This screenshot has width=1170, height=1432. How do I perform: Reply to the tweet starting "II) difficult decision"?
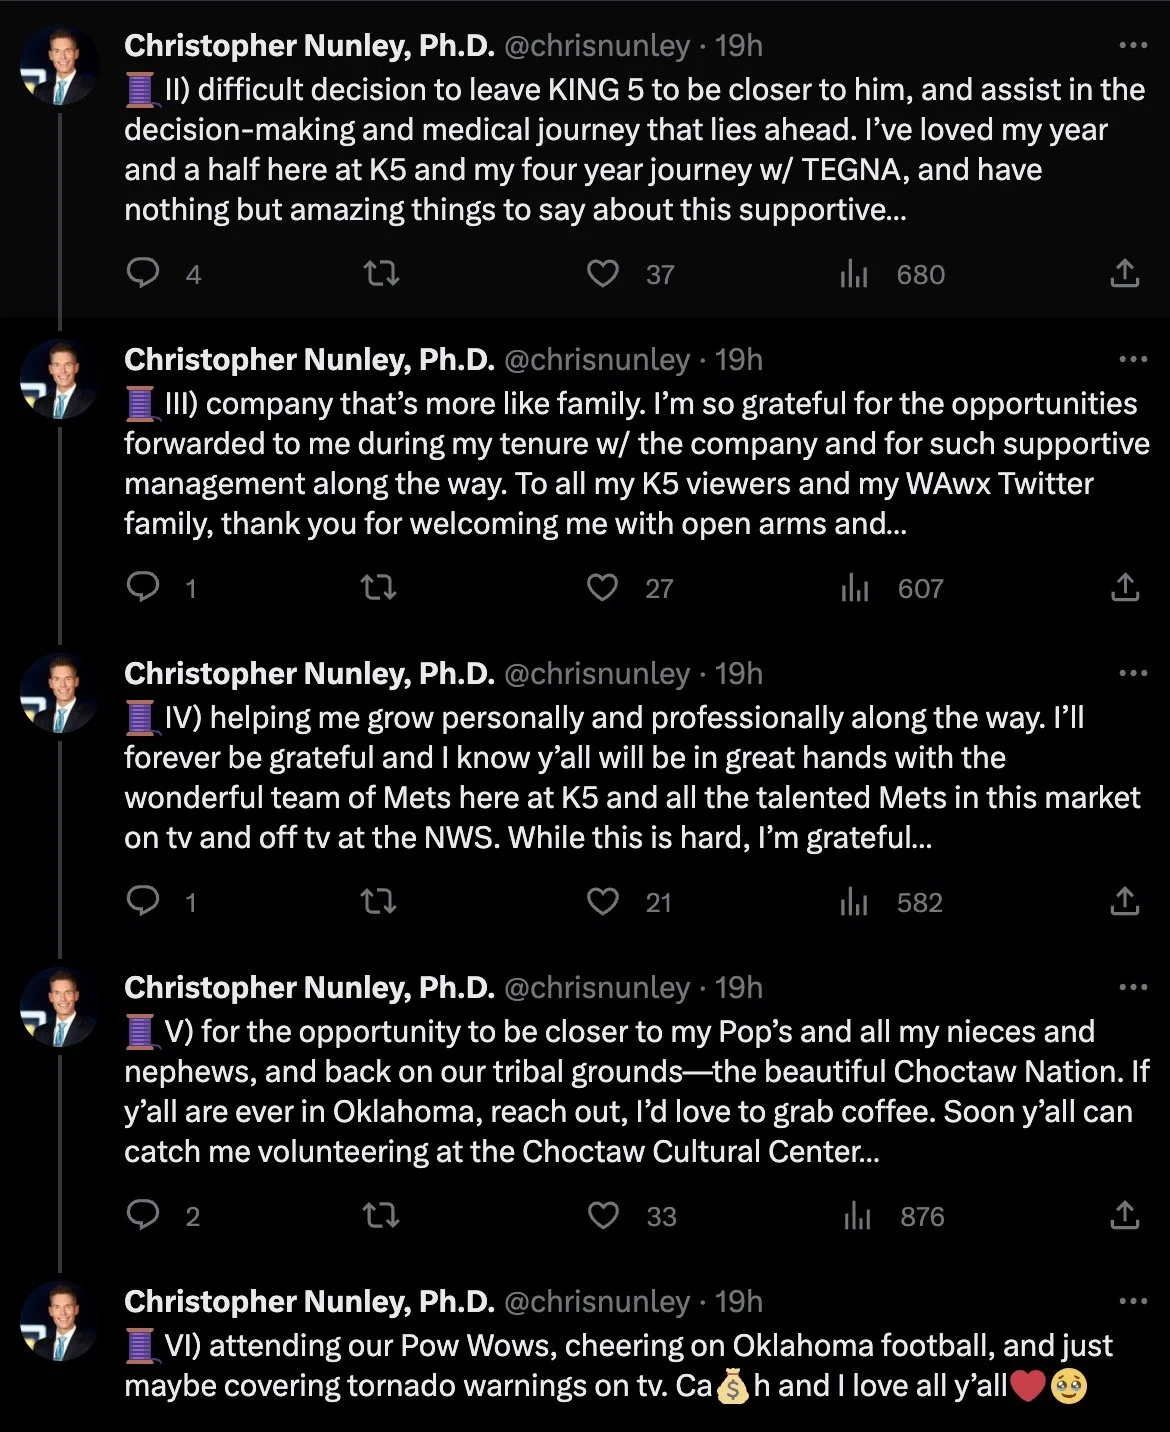143,273
